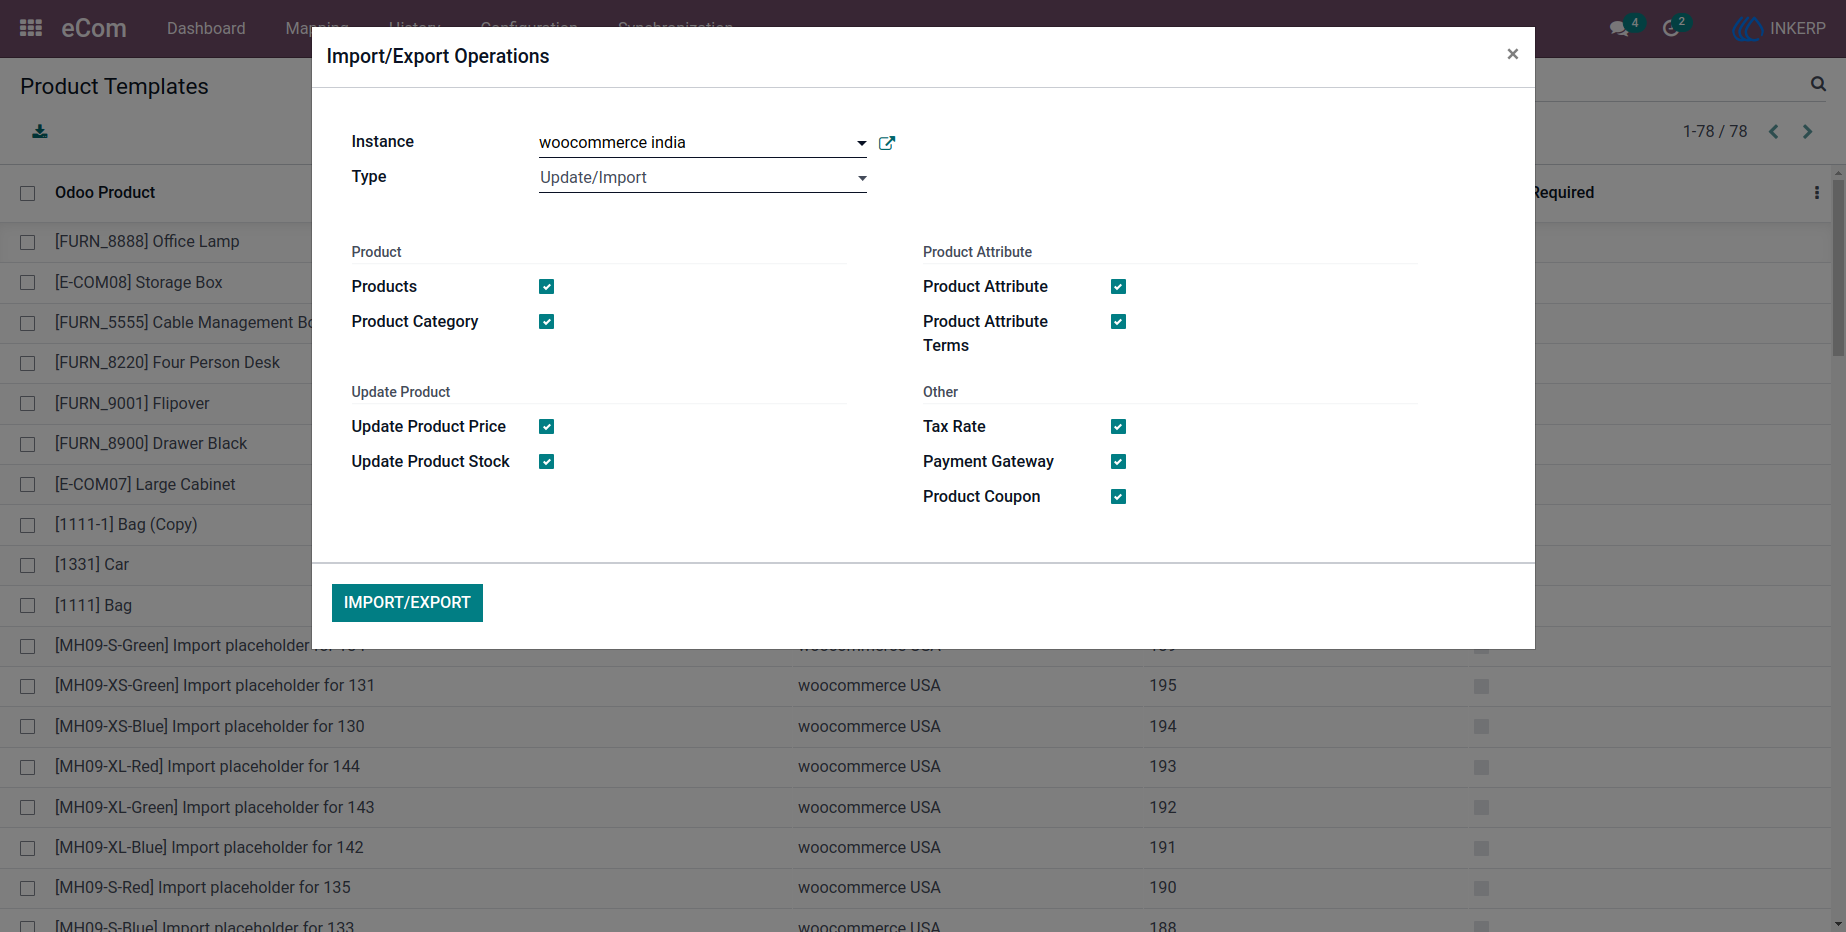This screenshot has height=932, width=1846.
Task: Click the Odoo Product column header
Action: pyautogui.click(x=105, y=192)
